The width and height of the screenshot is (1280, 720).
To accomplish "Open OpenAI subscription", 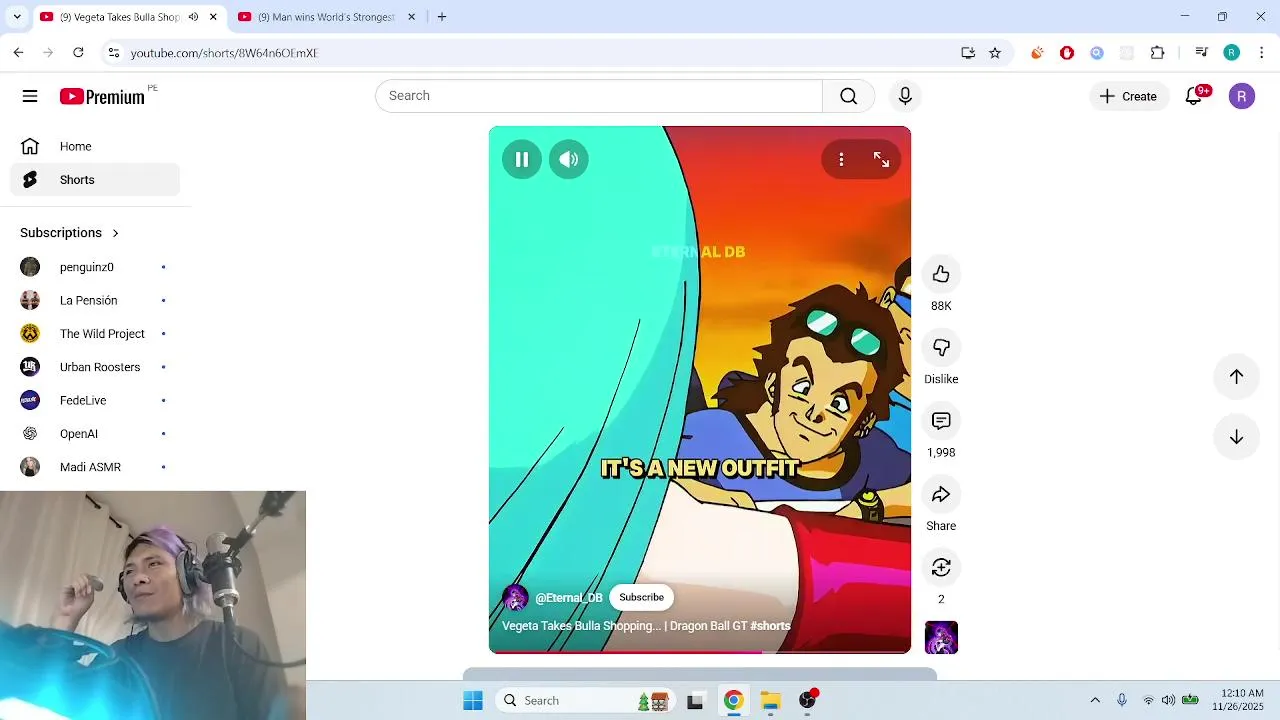I will pos(95,434).
